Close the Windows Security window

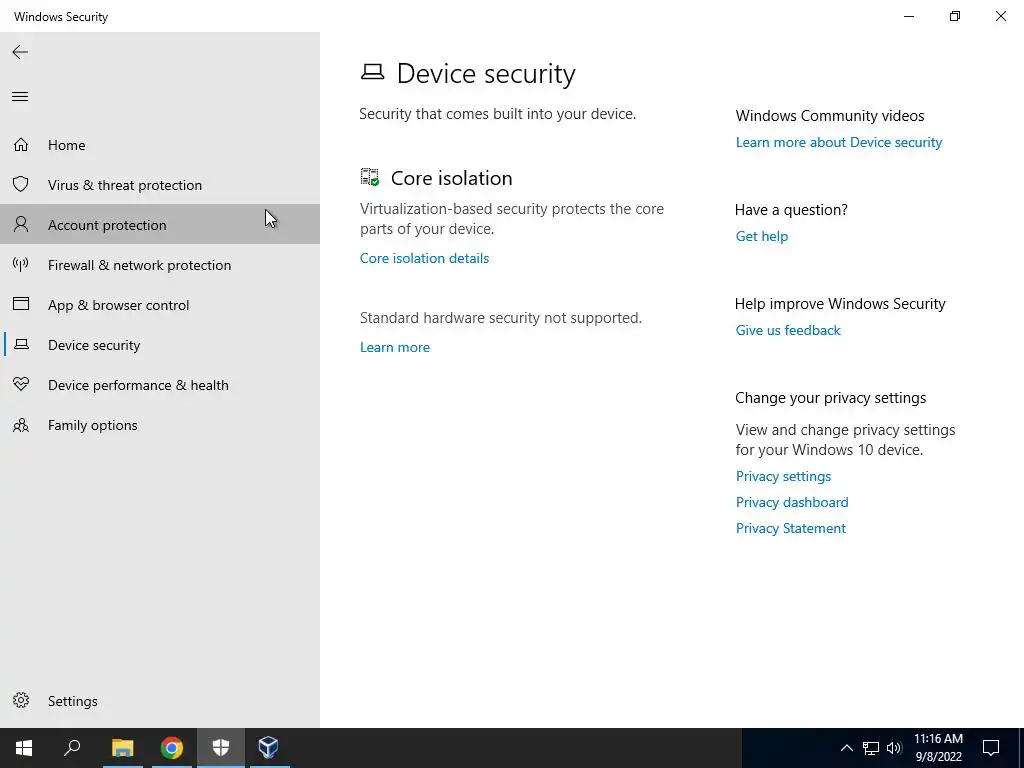[x=1000, y=16]
